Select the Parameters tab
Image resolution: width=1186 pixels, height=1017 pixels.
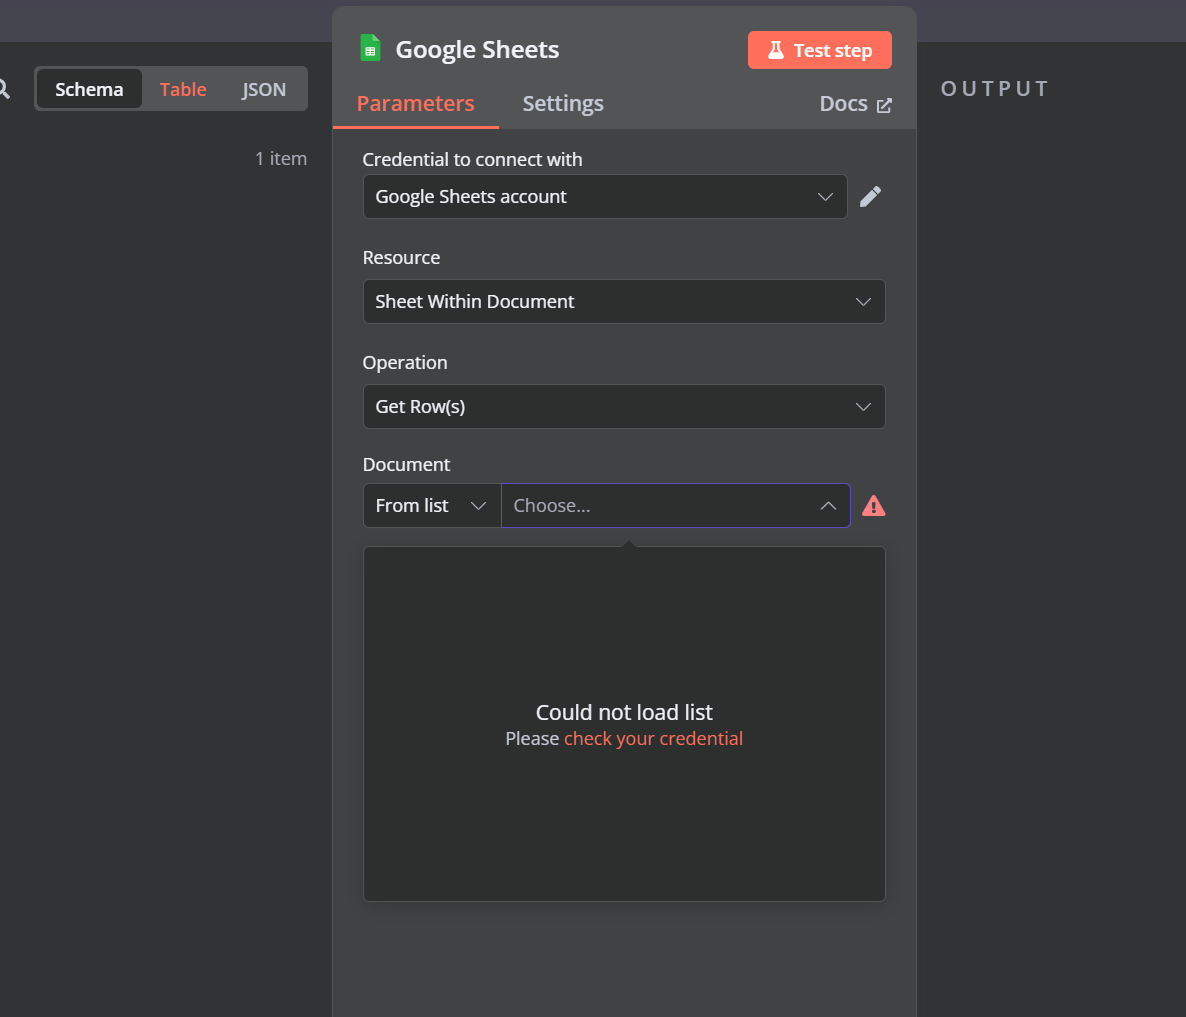(415, 103)
